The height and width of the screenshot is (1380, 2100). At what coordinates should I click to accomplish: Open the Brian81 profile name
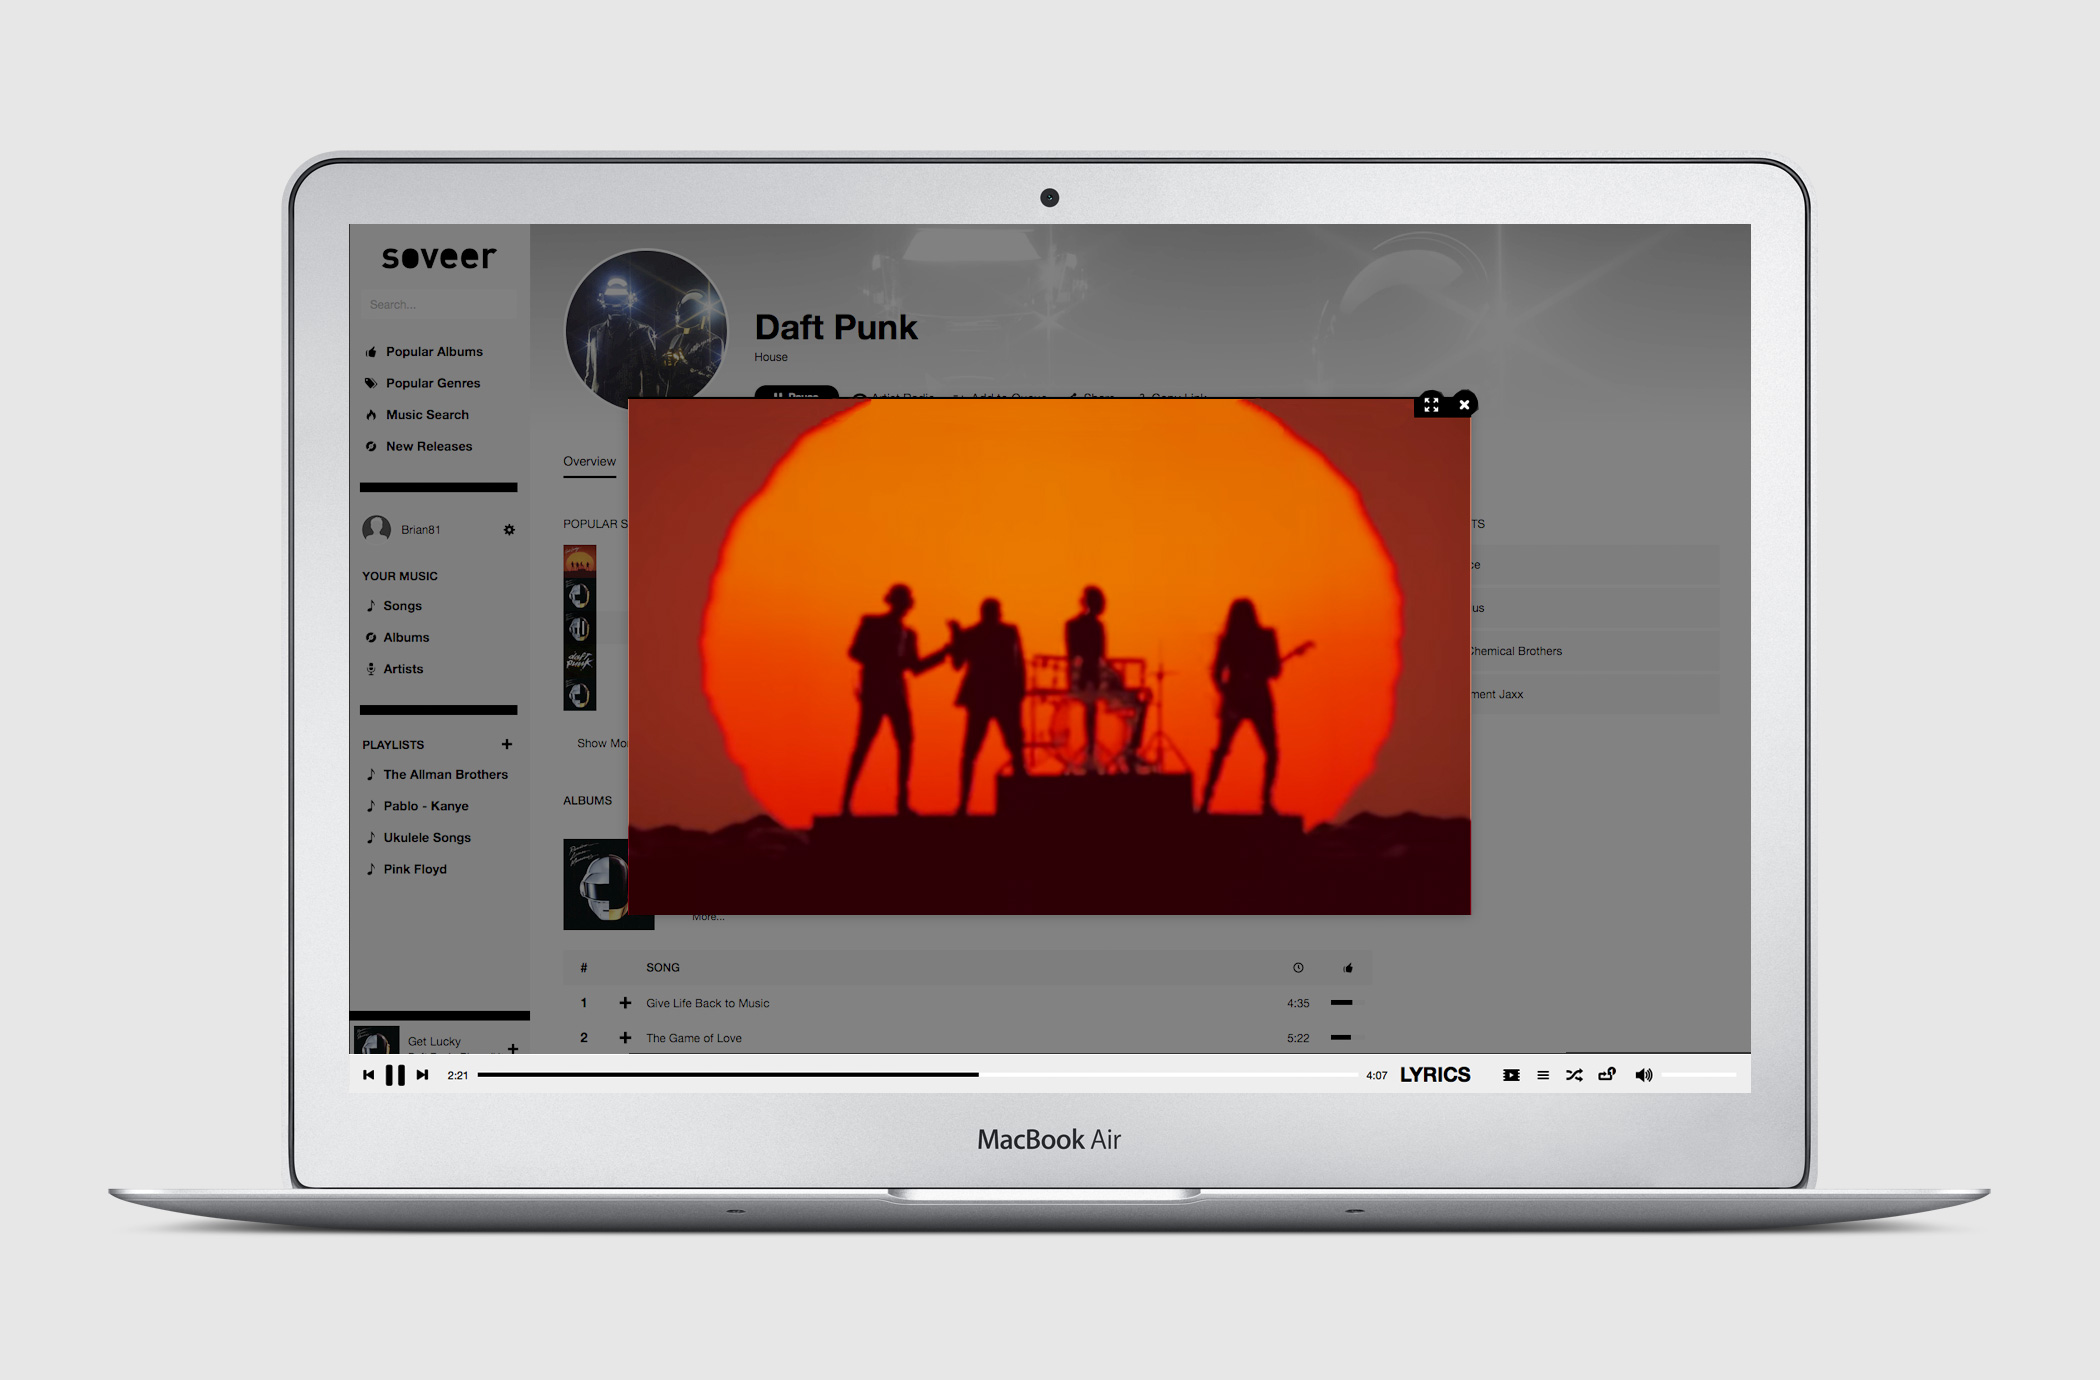[x=420, y=530]
